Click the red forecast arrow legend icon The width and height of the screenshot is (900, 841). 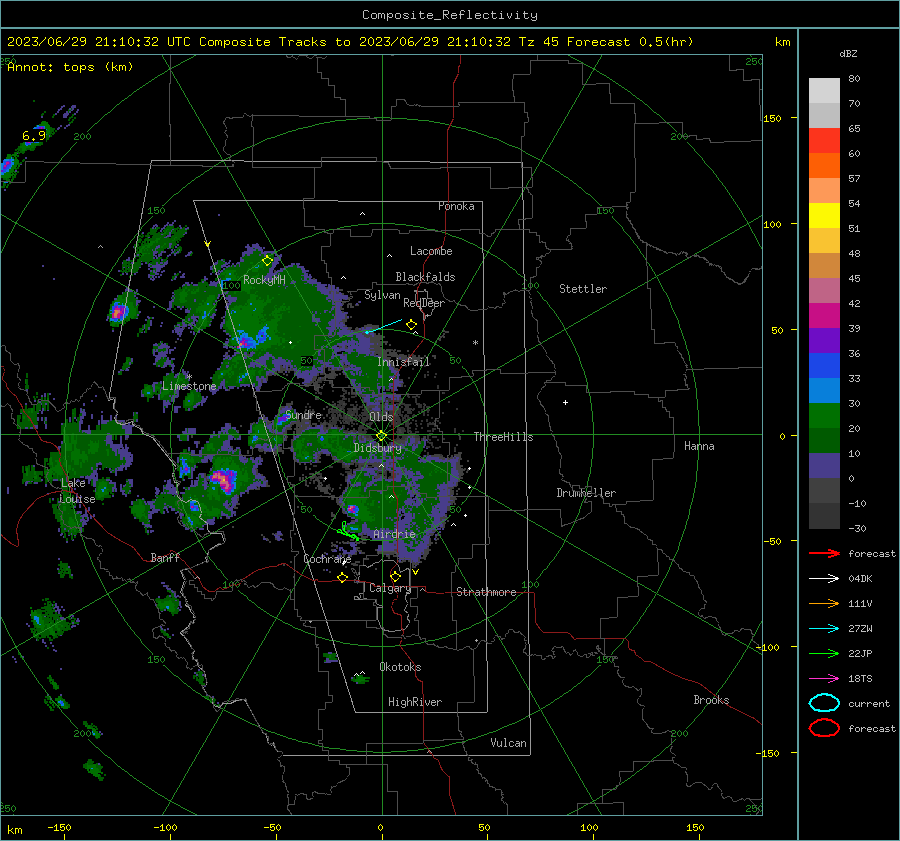tap(824, 553)
